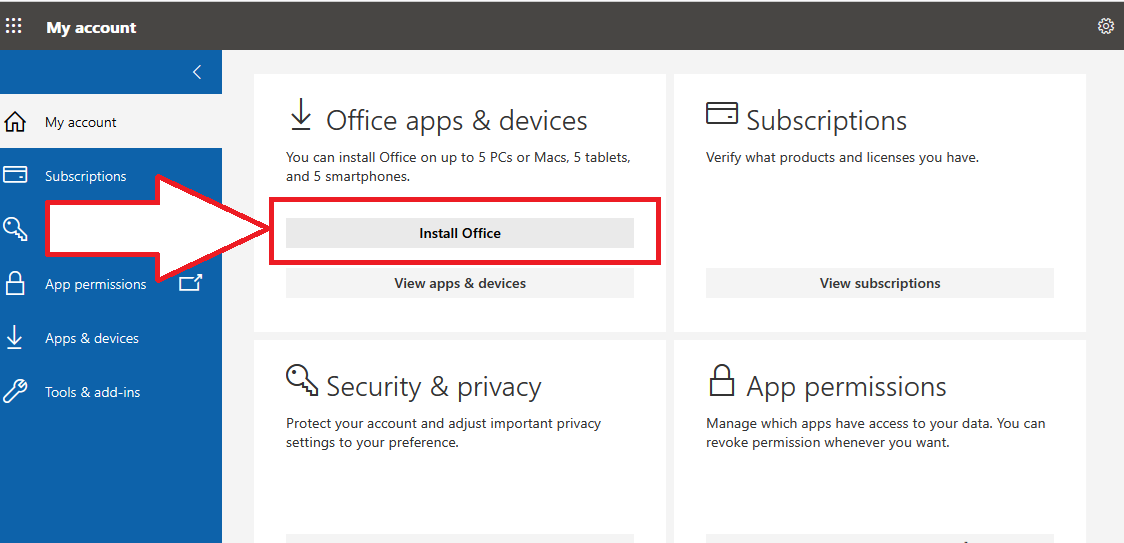
Task: Click the external link icon next to App permissions
Action: click(190, 283)
